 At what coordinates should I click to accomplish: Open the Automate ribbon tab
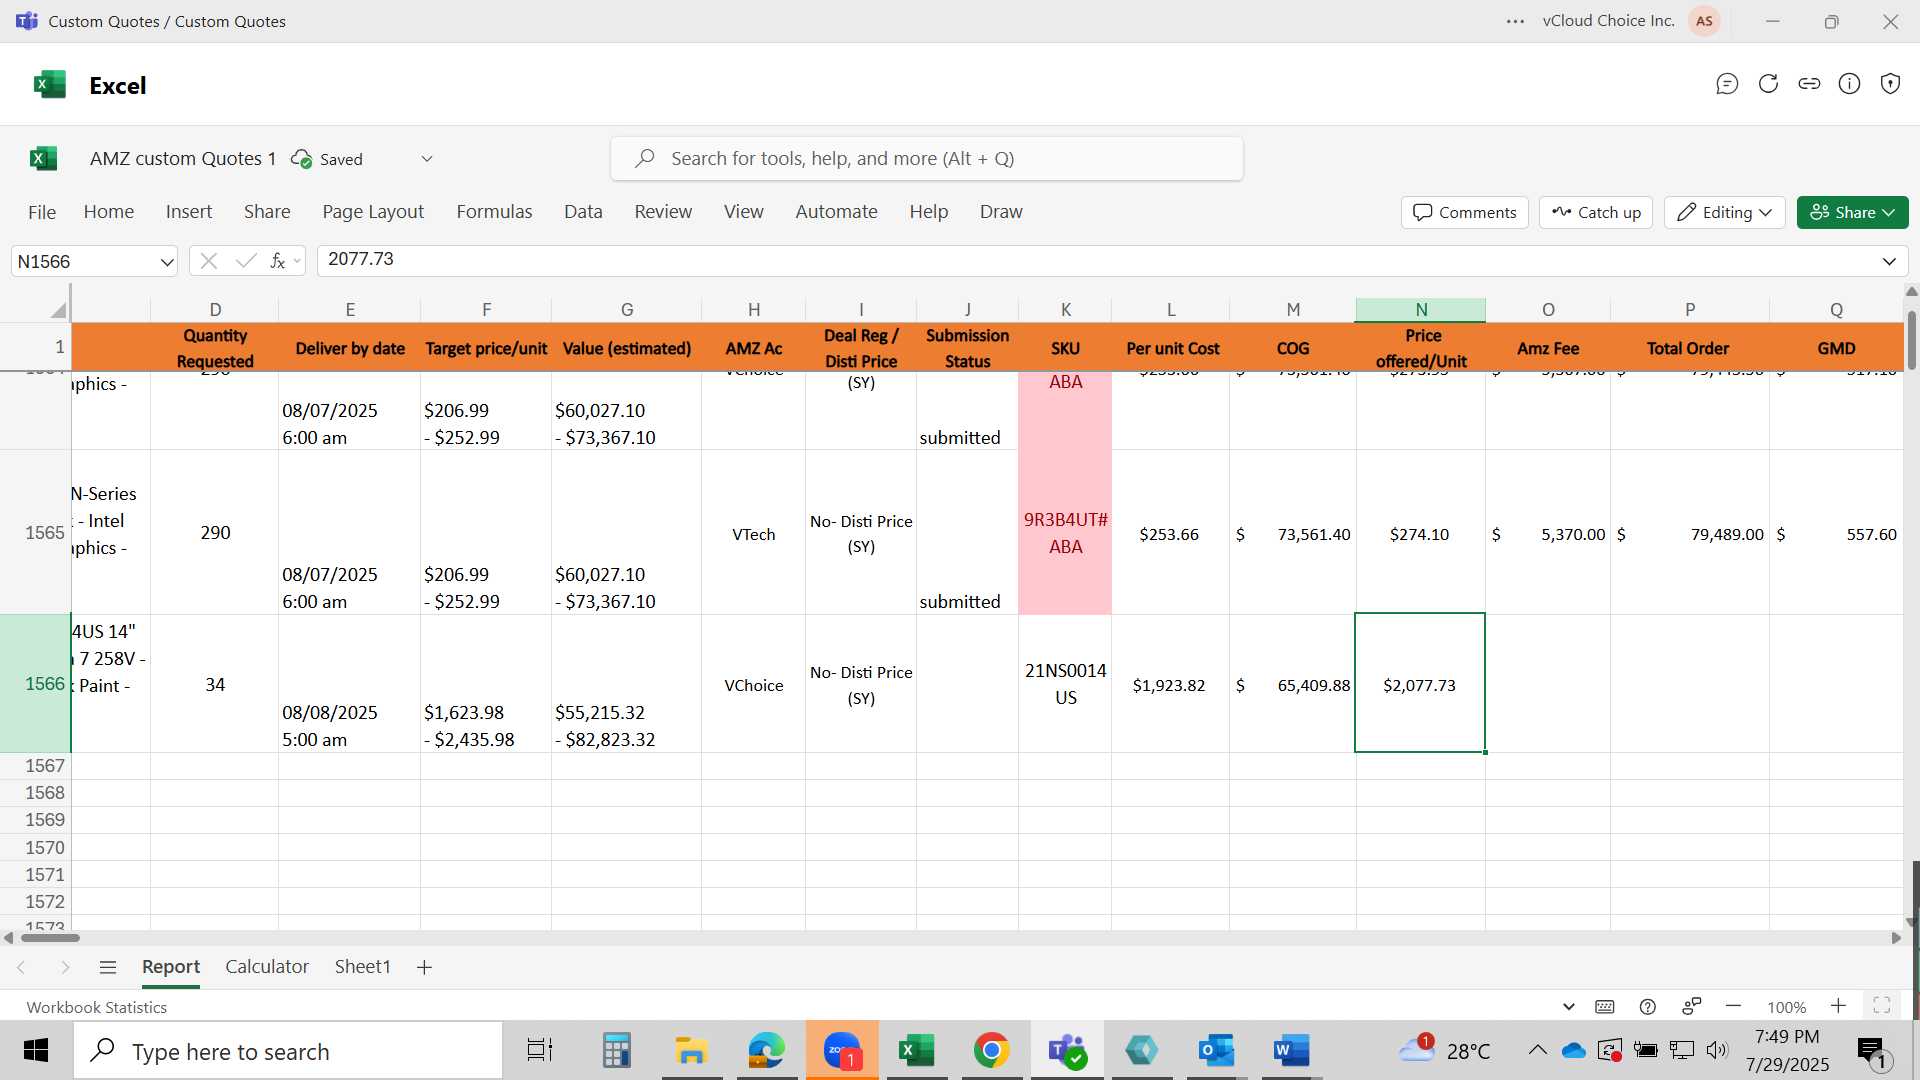coord(836,212)
